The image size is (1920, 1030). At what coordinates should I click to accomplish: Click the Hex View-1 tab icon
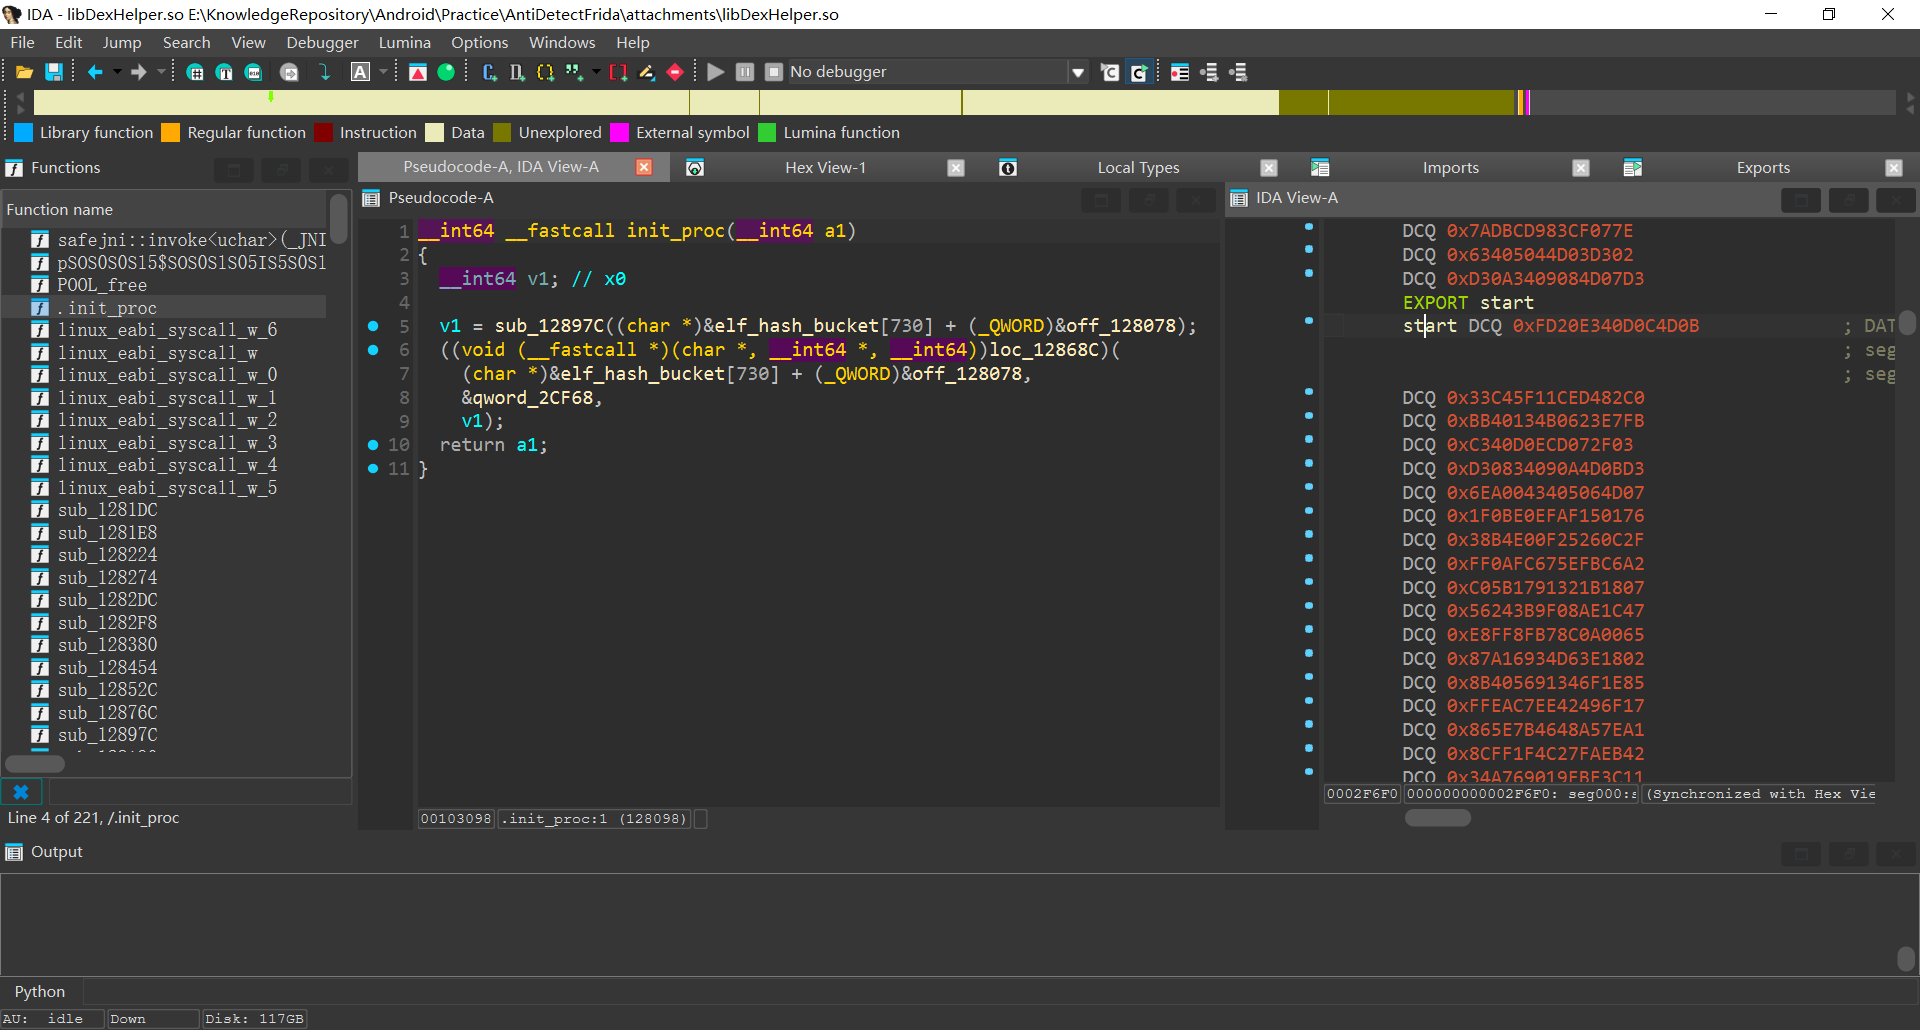[695, 168]
